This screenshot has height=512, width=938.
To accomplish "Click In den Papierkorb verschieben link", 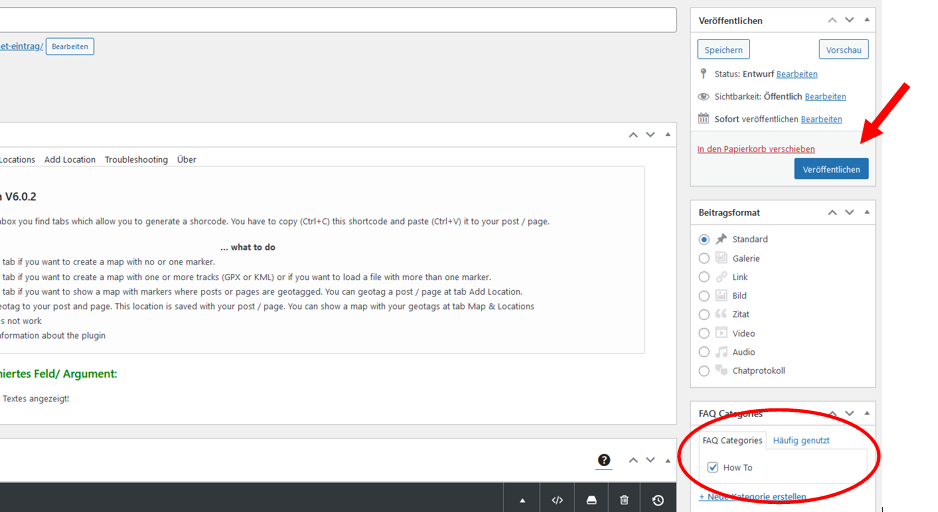I will (x=756, y=149).
